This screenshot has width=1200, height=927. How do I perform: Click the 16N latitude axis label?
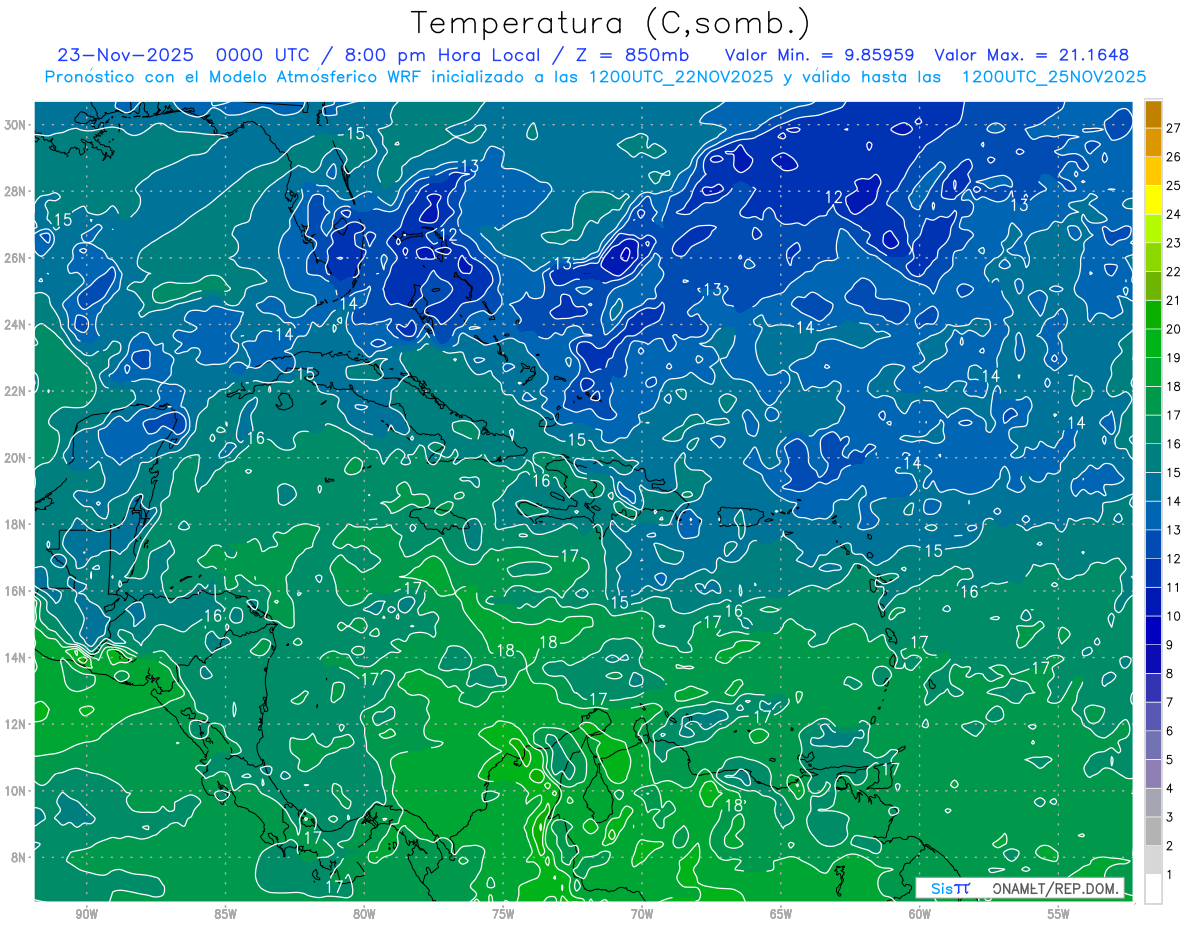click(x=16, y=591)
